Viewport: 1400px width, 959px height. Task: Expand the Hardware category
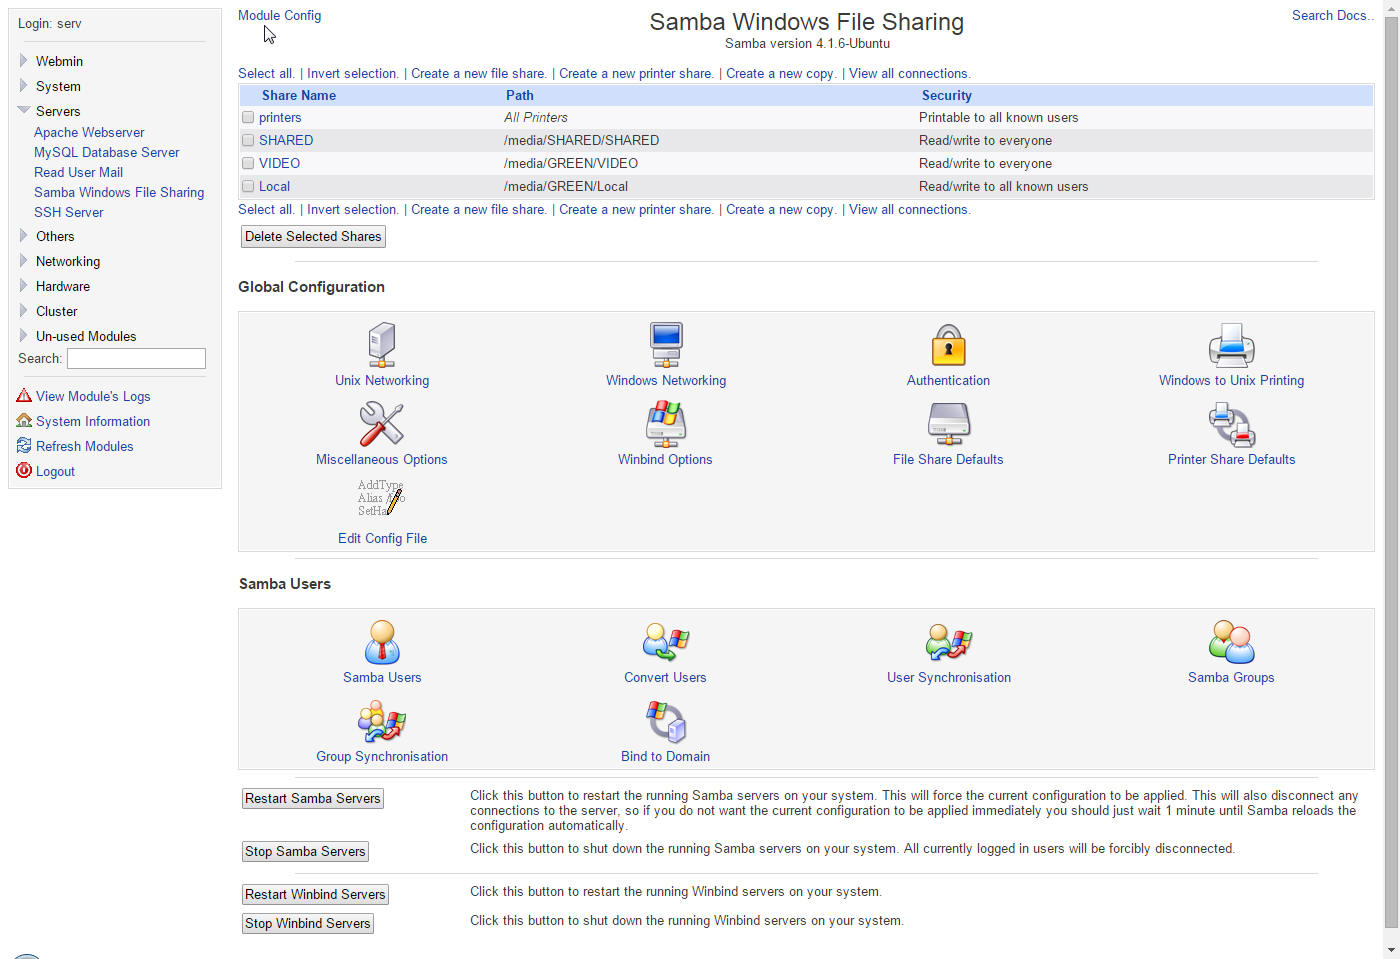coord(23,286)
